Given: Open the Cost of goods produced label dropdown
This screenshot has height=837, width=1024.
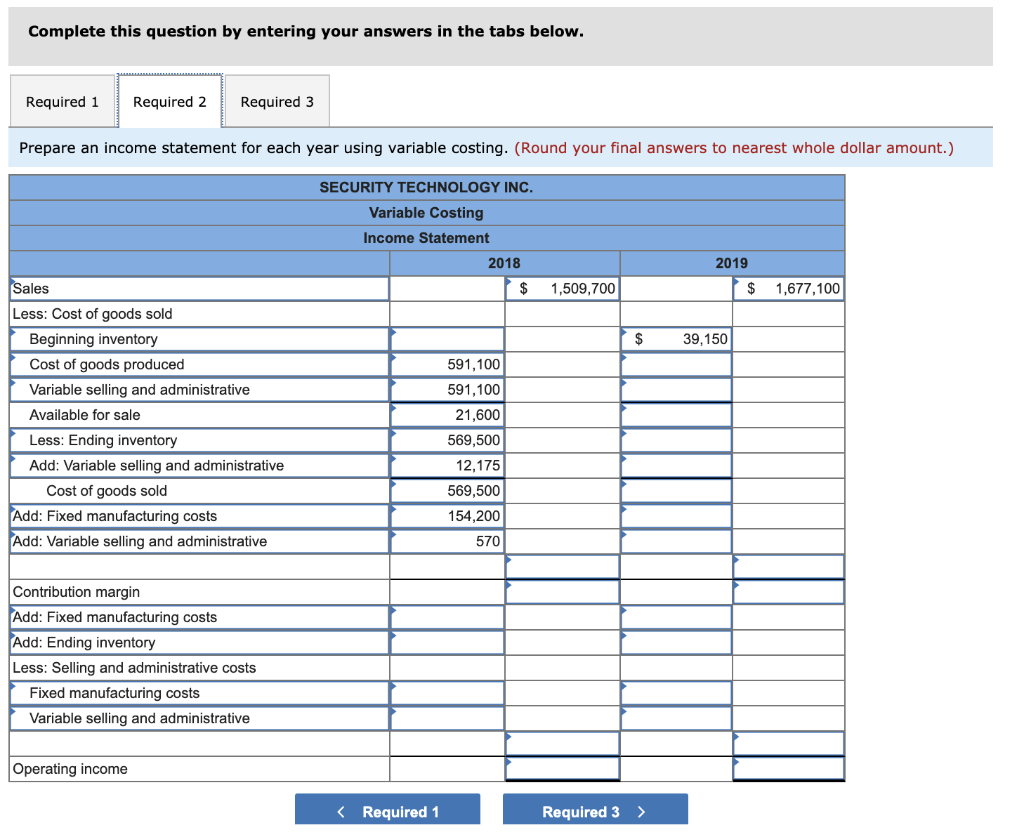Looking at the screenshot, I should [x=200, y=364].
